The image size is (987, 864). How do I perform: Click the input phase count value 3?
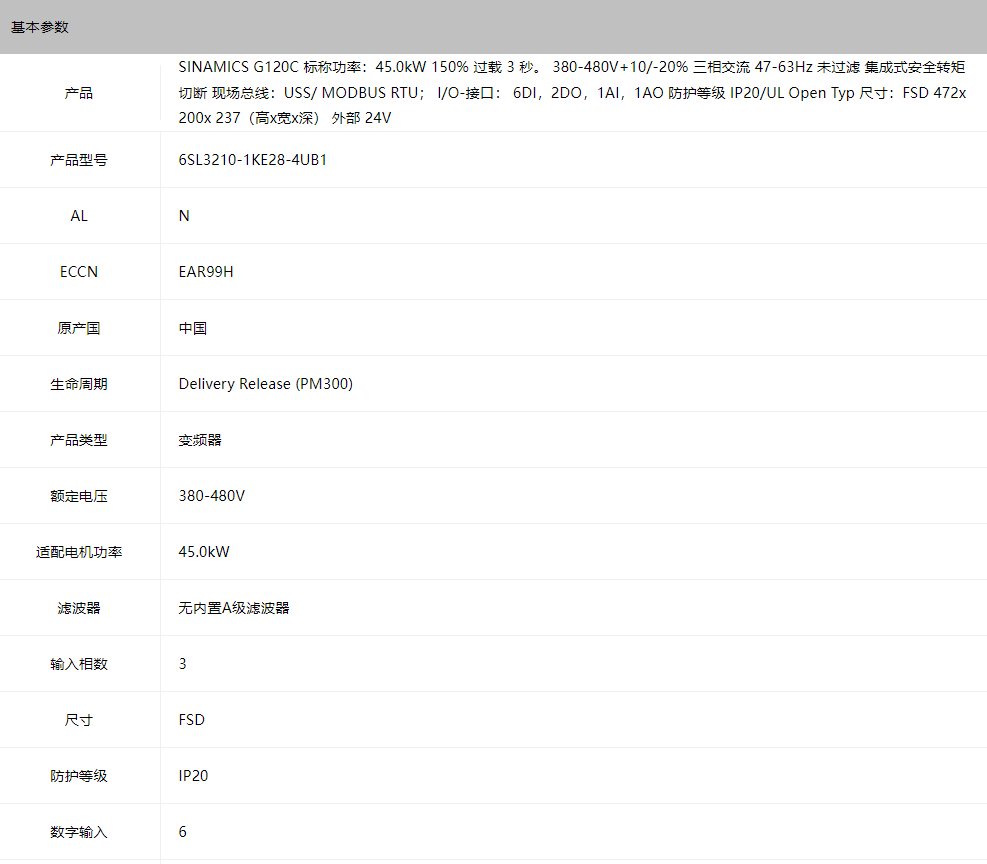tap(183, 664)
